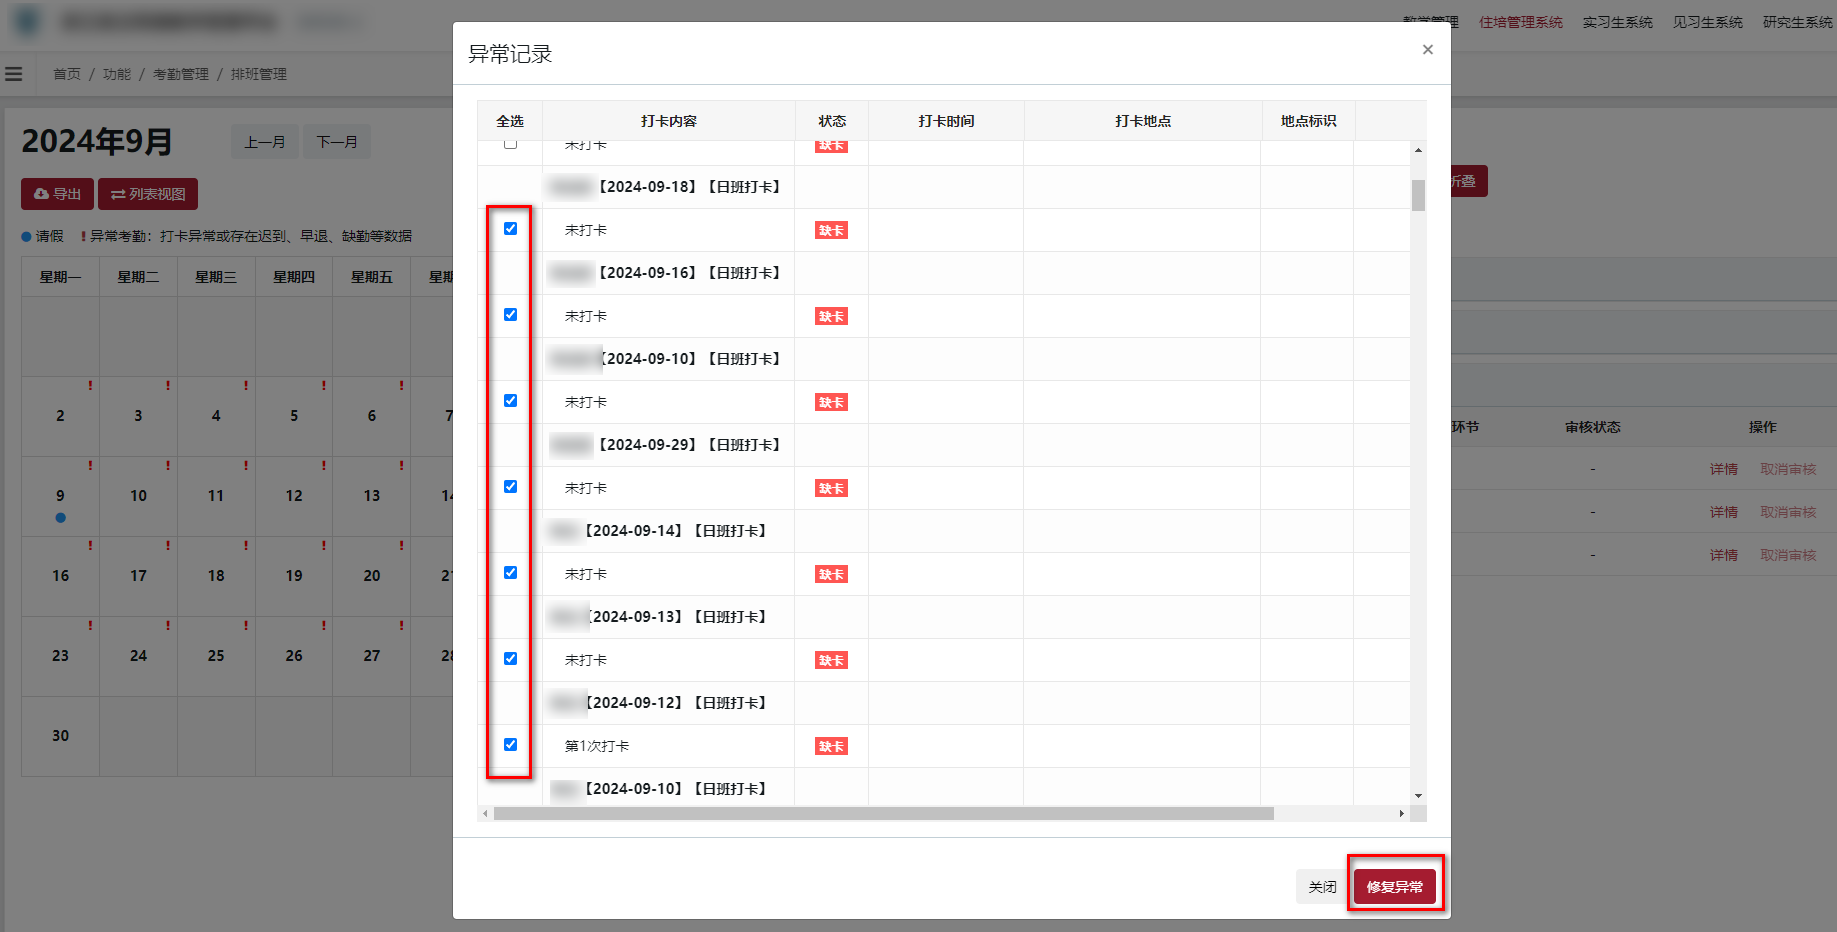This screenshot has width=1837, height=932.
Task: Select day 12 in the September calendar
Action: 294,496
